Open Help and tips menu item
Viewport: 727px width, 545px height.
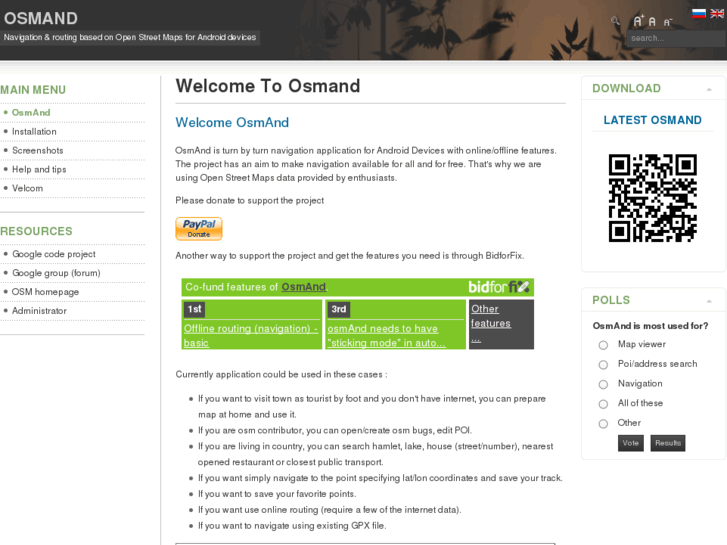coord(39,169)
